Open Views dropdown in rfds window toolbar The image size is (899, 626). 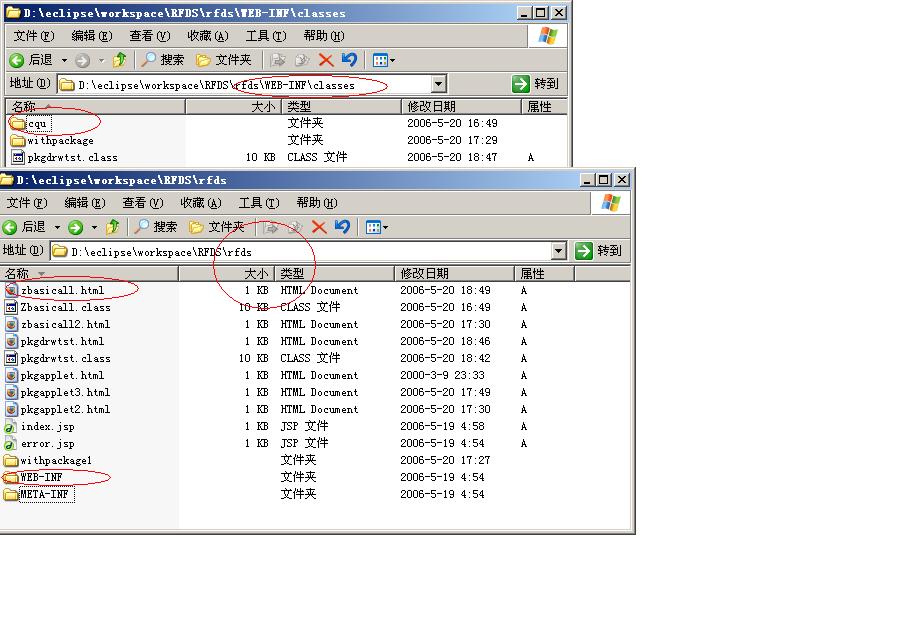(x=376, y=227)
